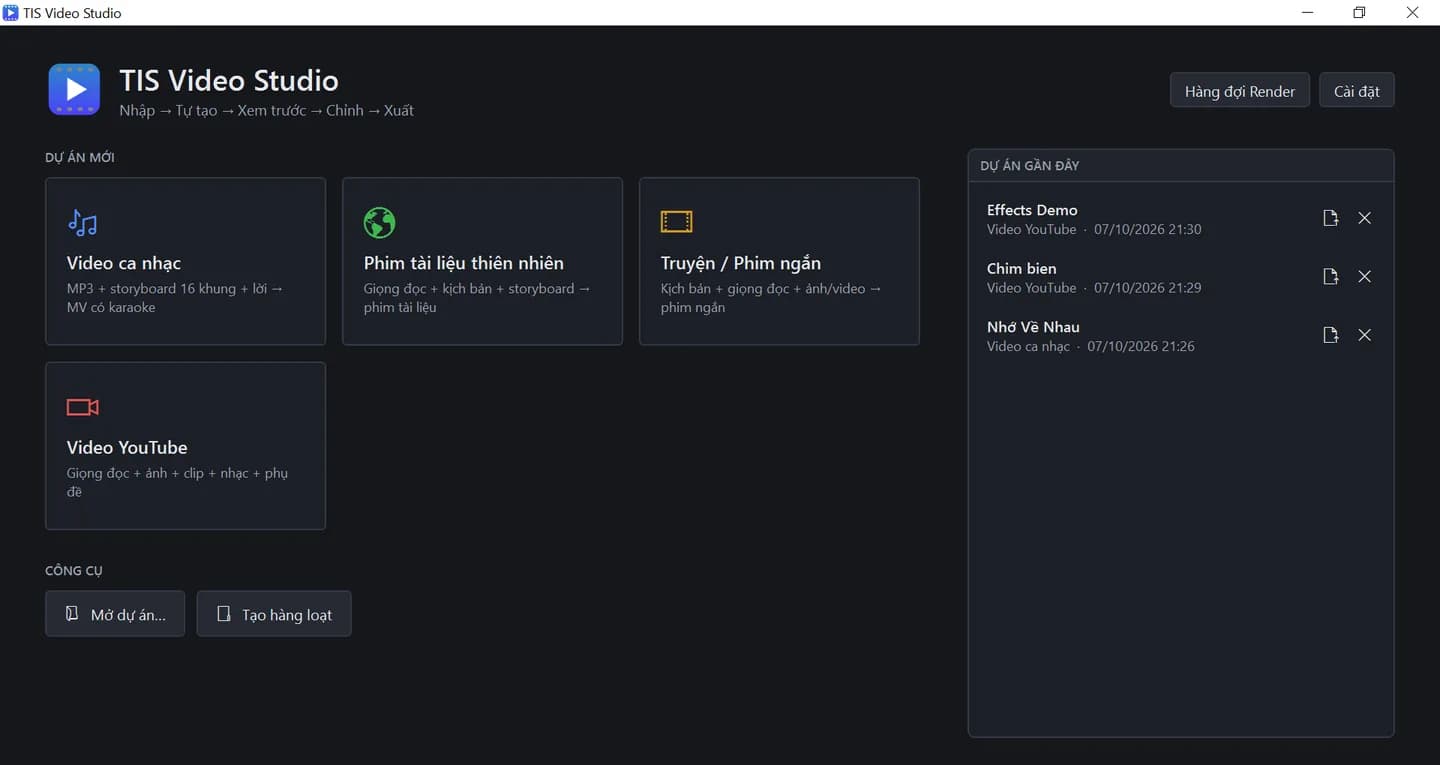Click the file icon next to Chim bien
1440x765 pixels.
pyautogui.click(x=1330, y=277)
